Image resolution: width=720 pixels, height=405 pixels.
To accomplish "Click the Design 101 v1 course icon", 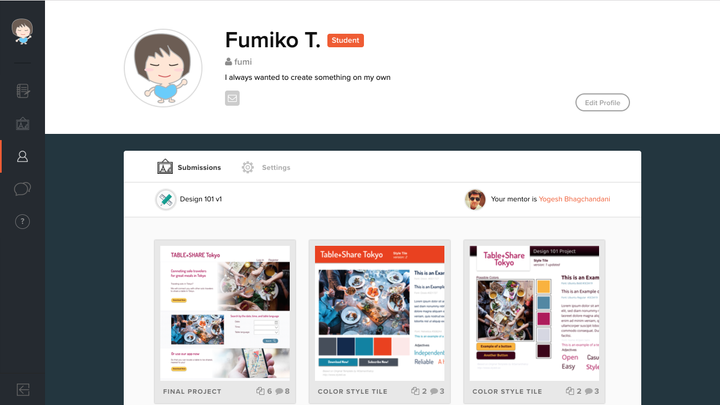I will [165, 199].
